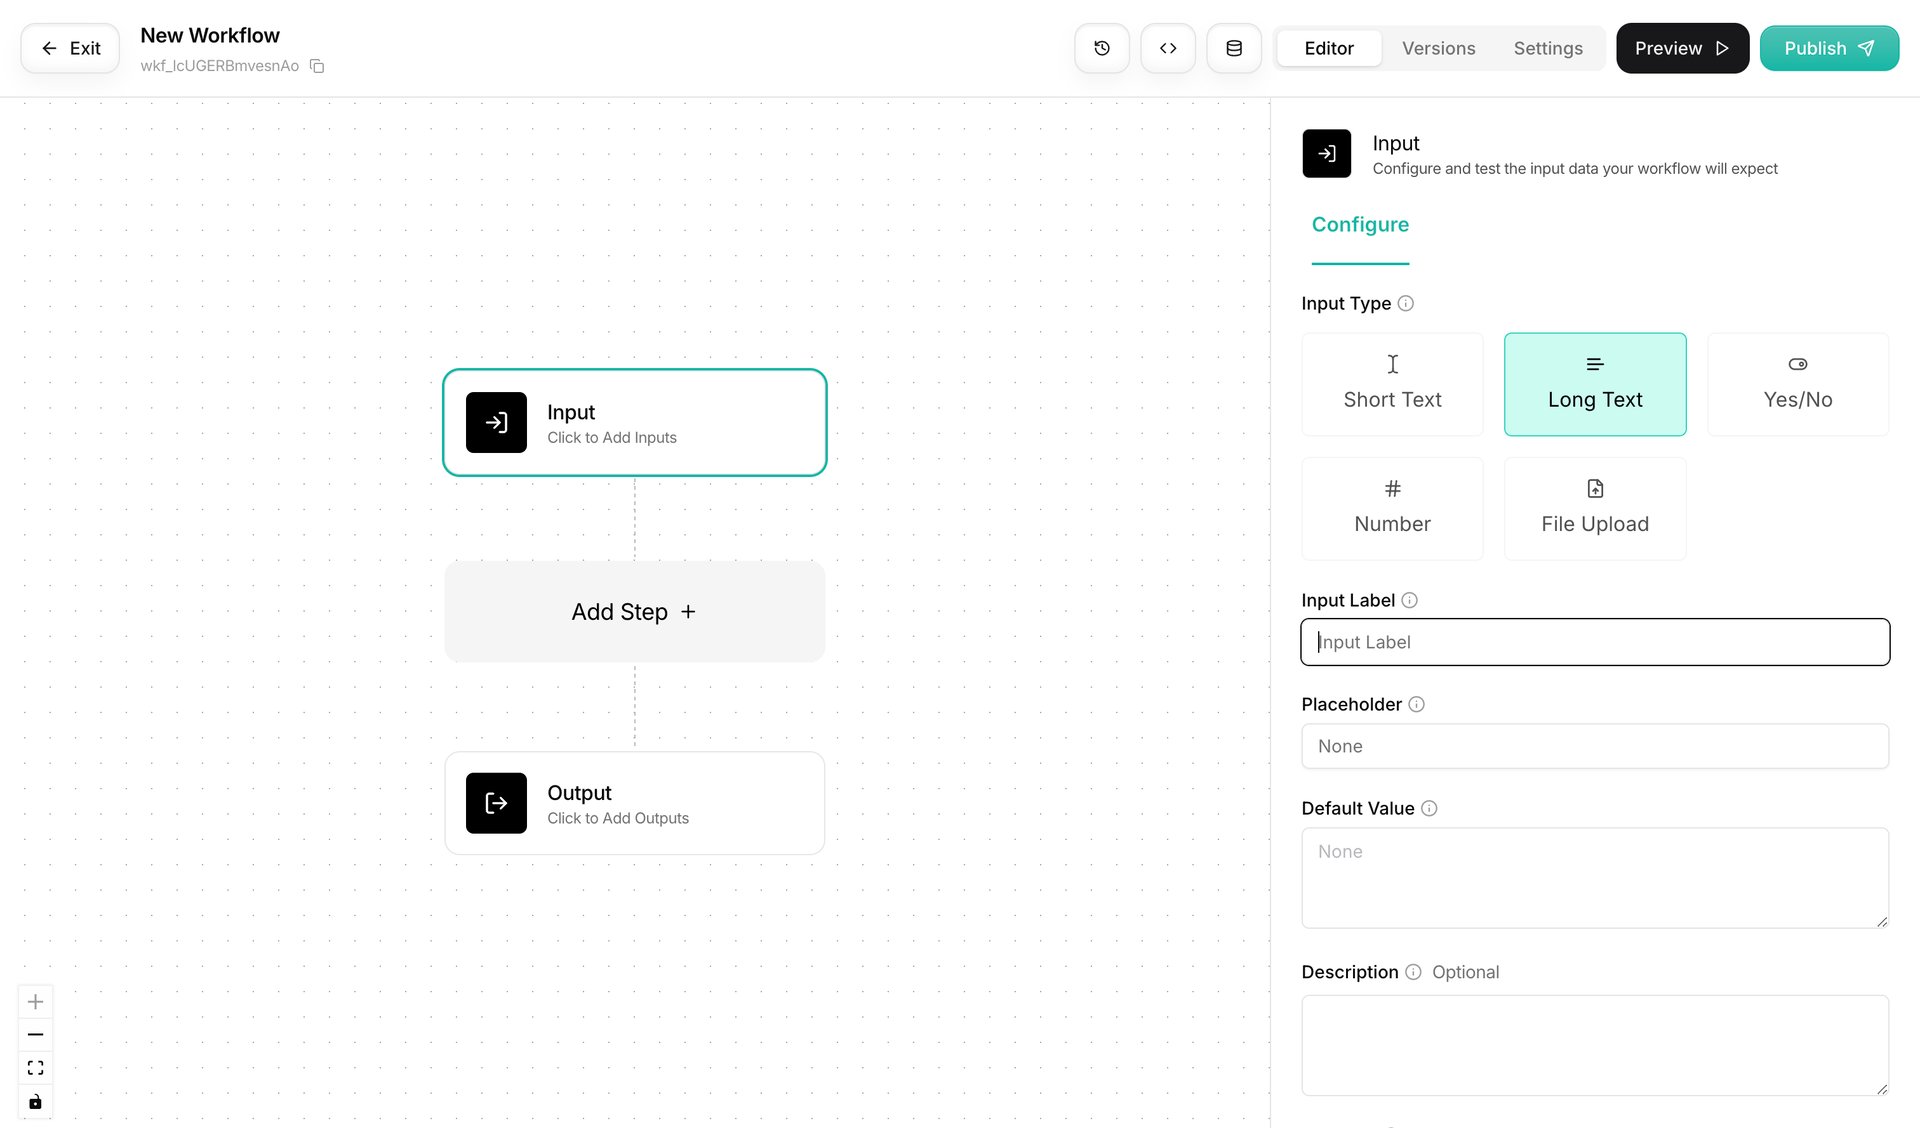Open the version history panel
The height and width of the screenshot is (1128, 1920).
point(1101,48)
